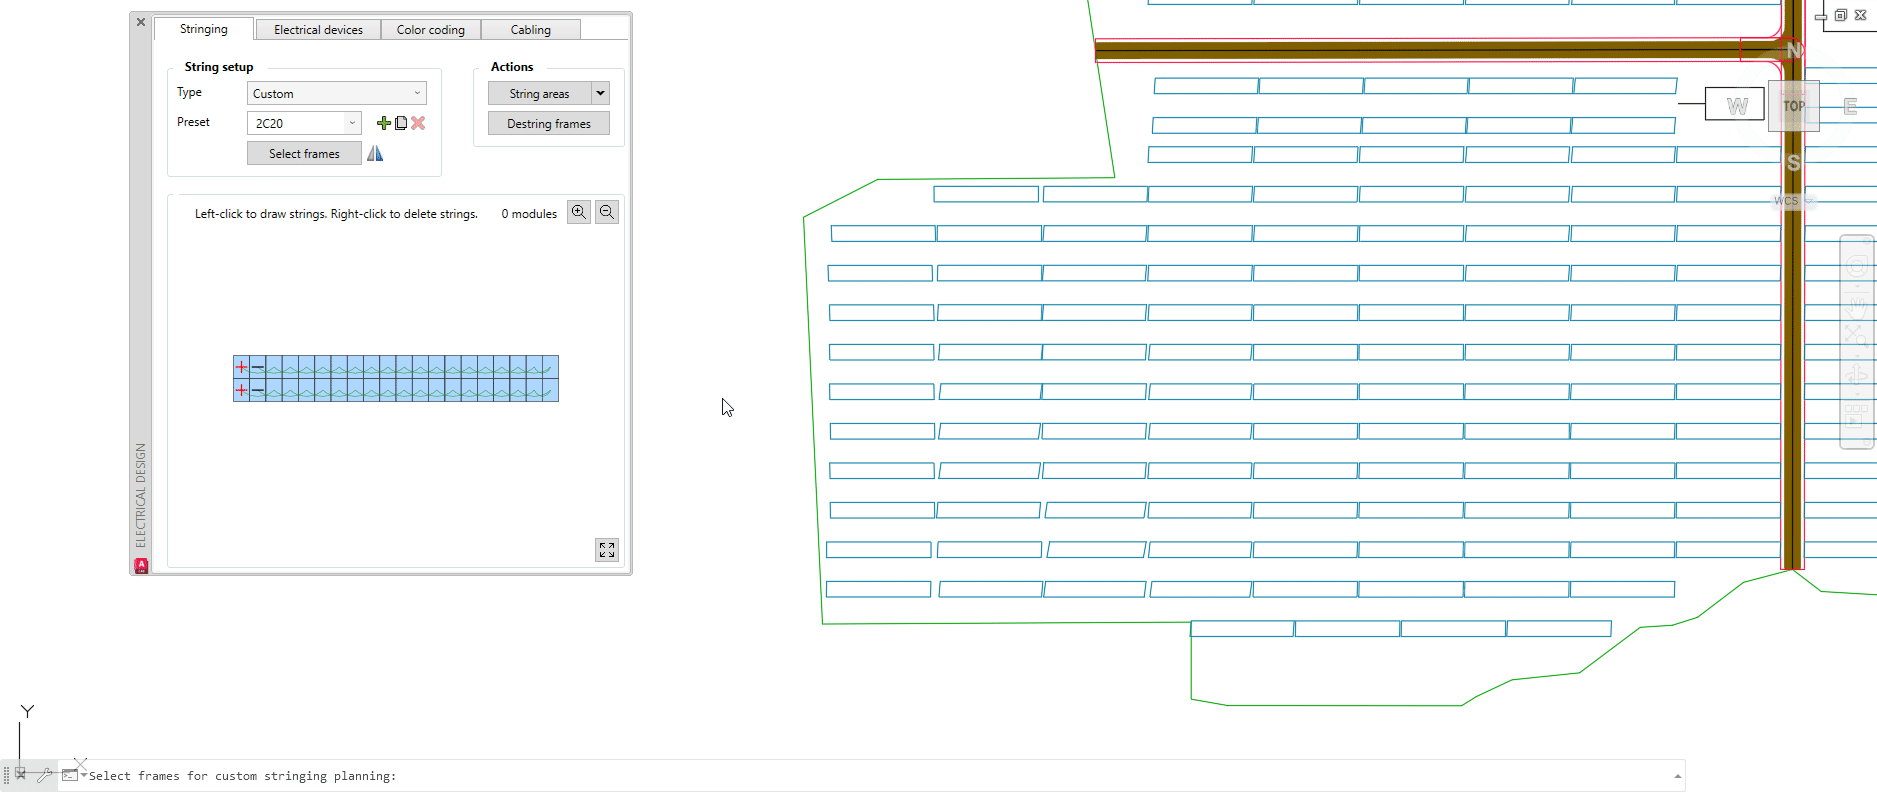
Task: Open command line customize wrench
Action: (44, 775)
